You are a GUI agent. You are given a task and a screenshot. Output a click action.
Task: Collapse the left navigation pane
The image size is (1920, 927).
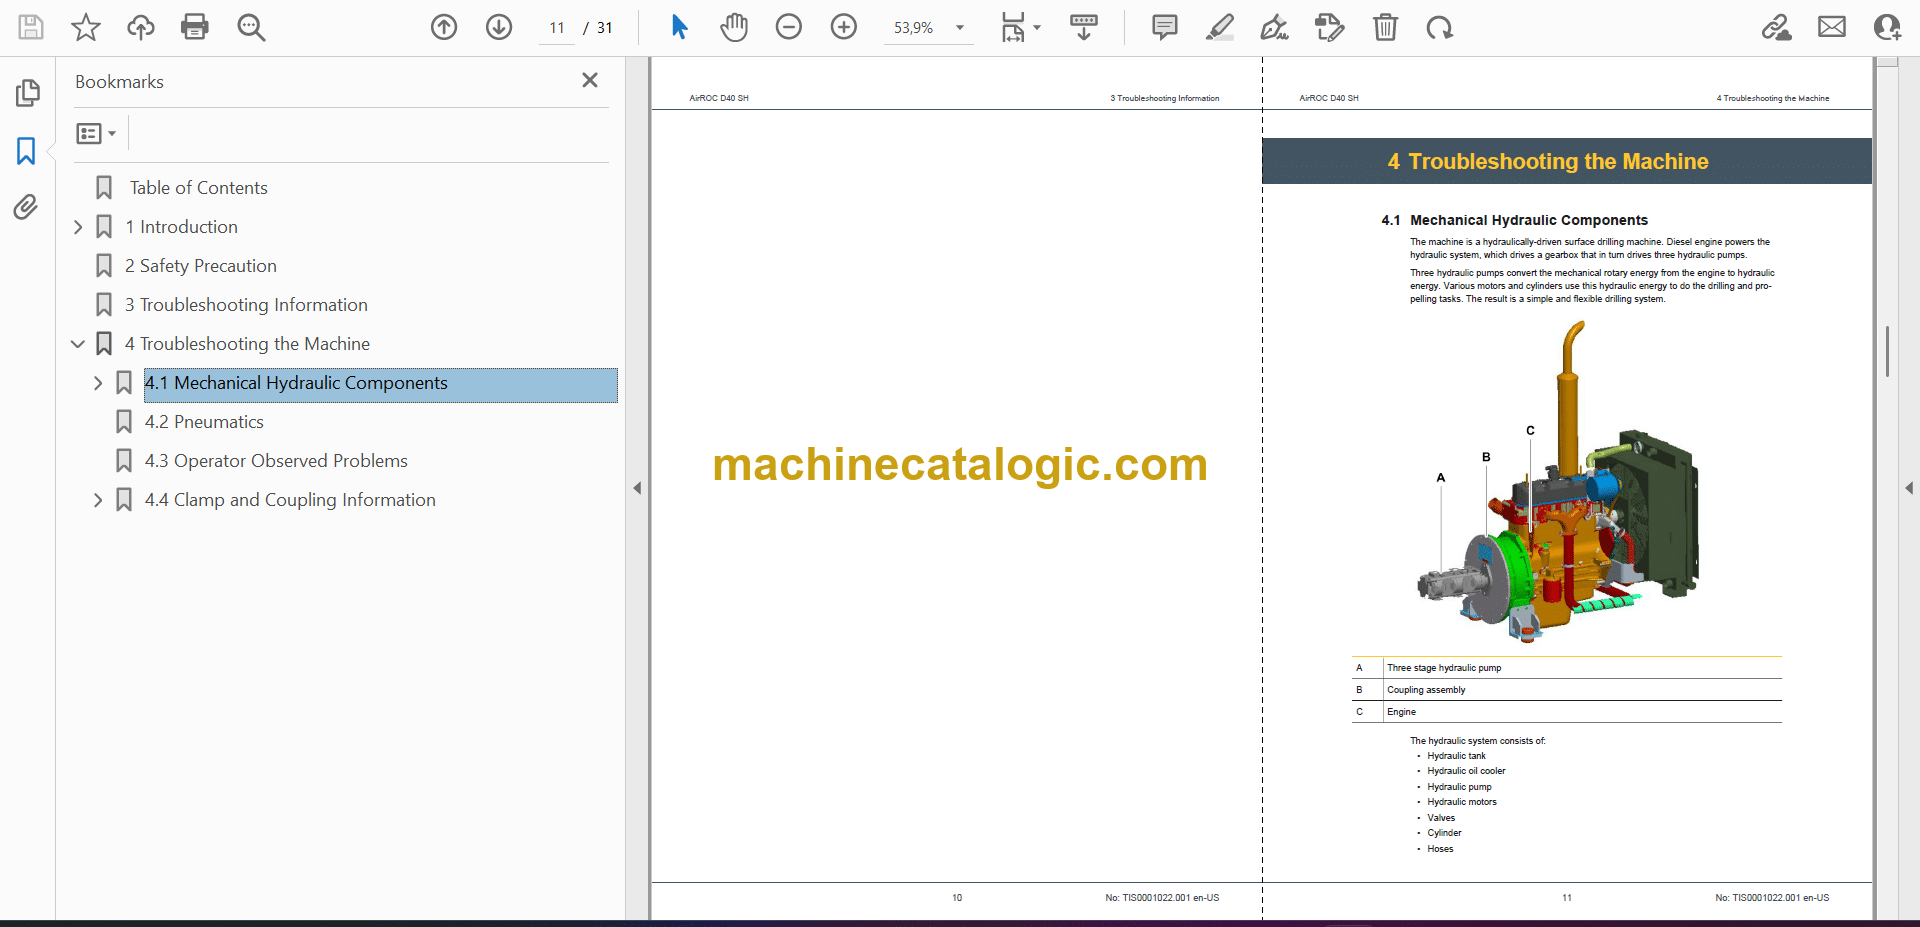[x=637, y=488]
